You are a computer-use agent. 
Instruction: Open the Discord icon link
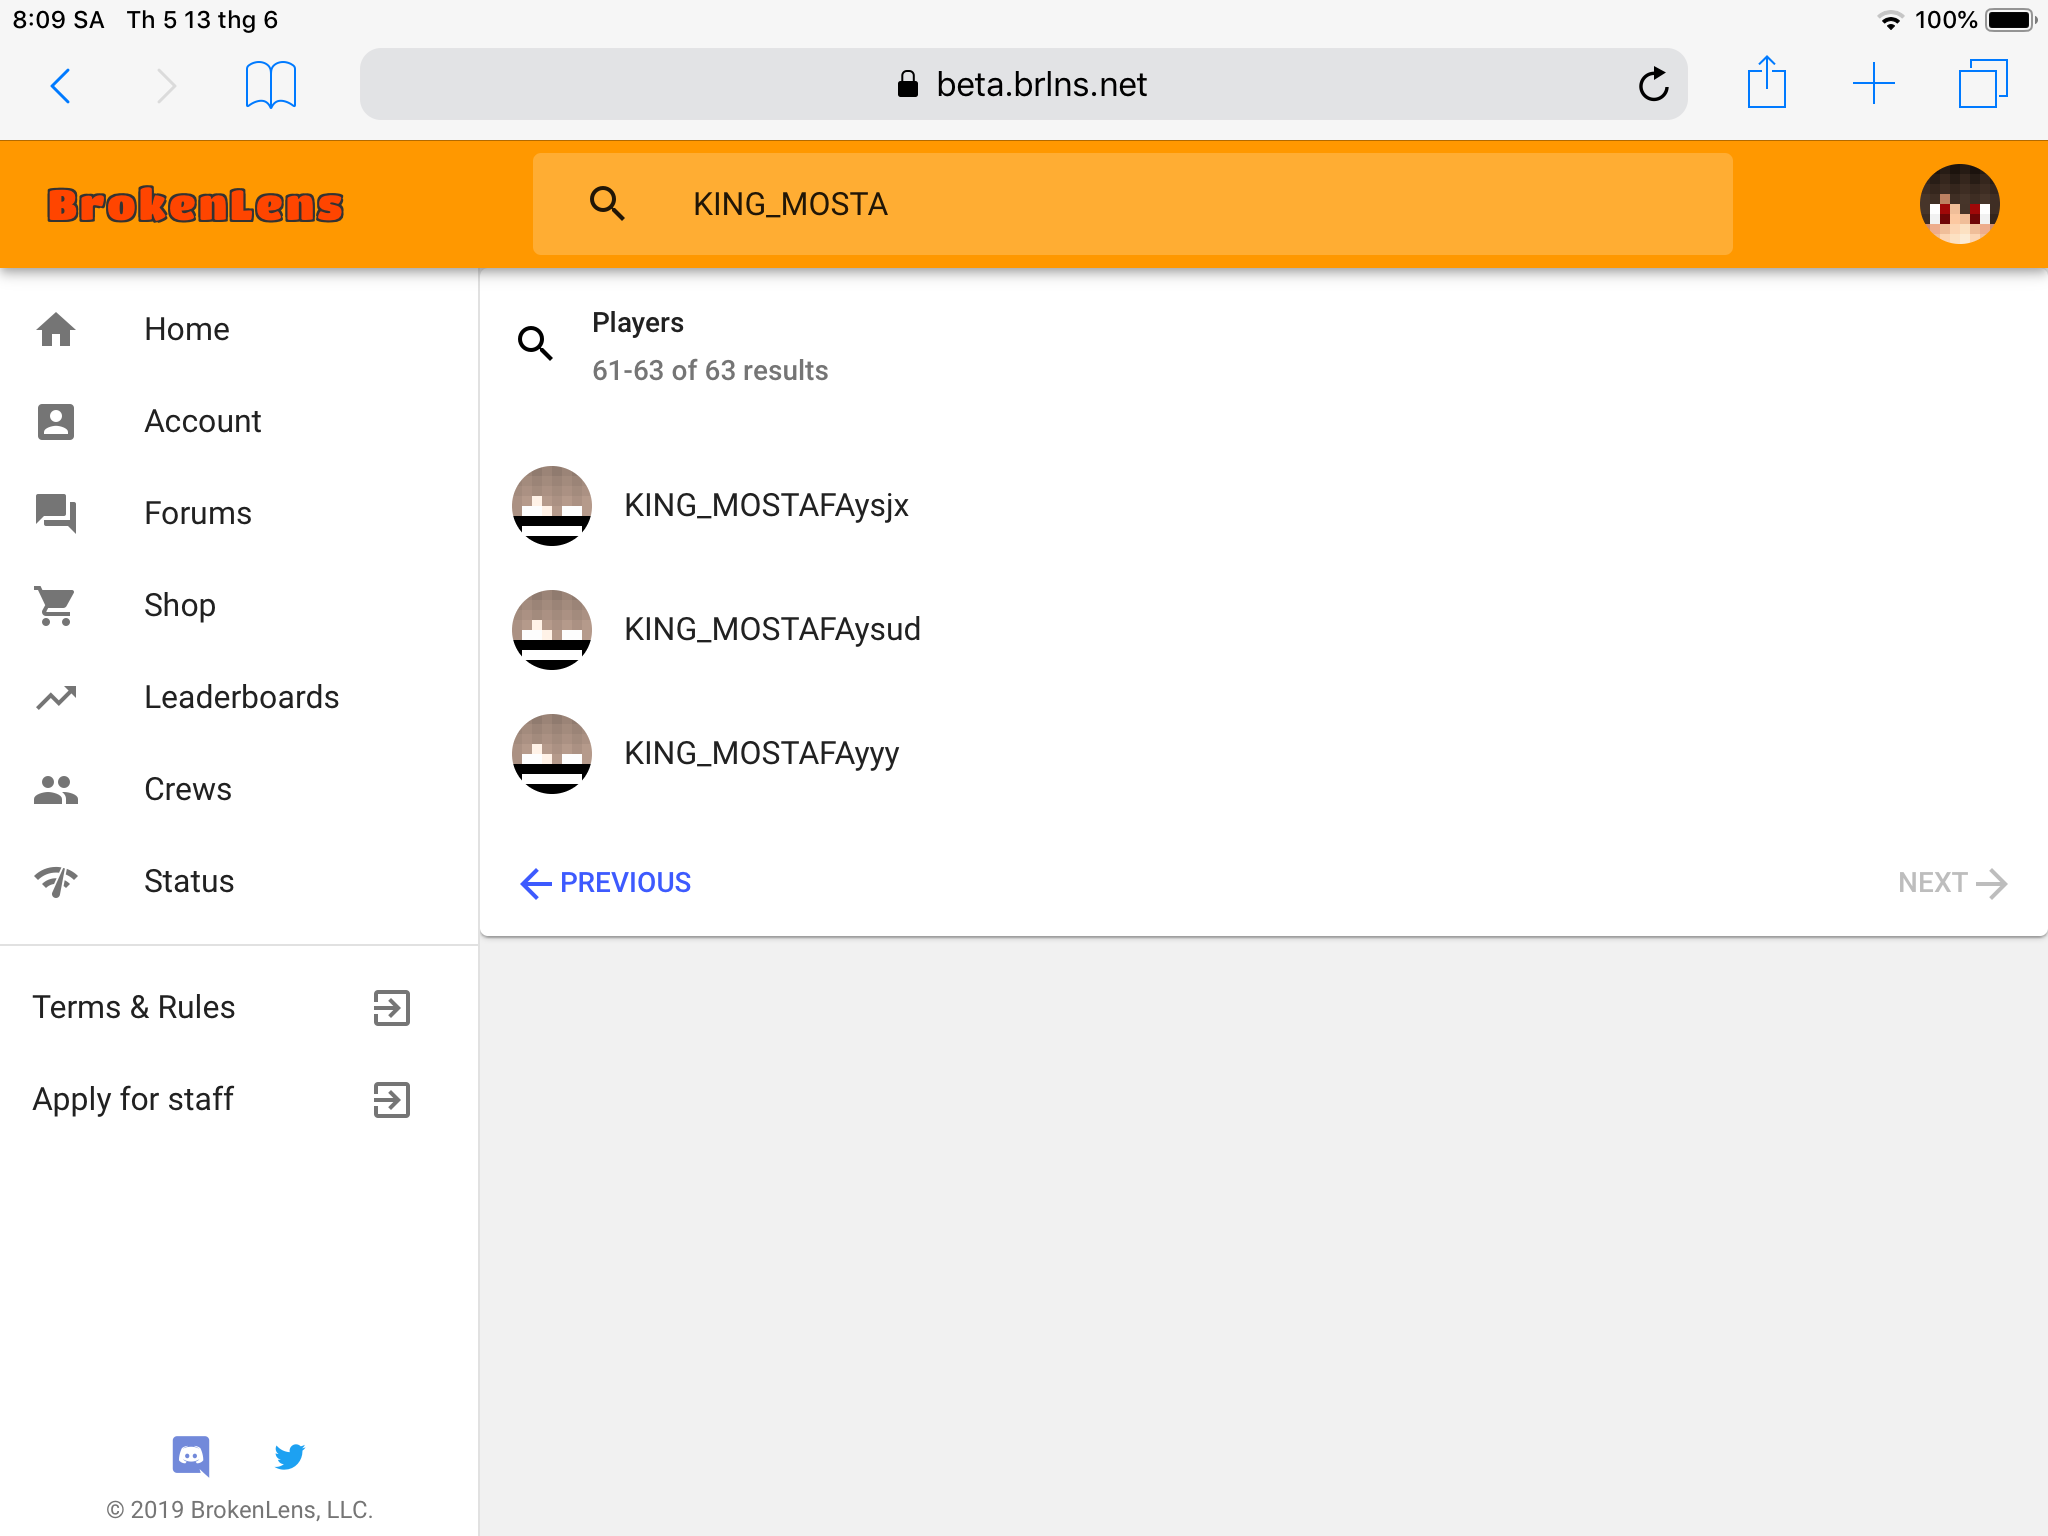(x=191, y=1456)
